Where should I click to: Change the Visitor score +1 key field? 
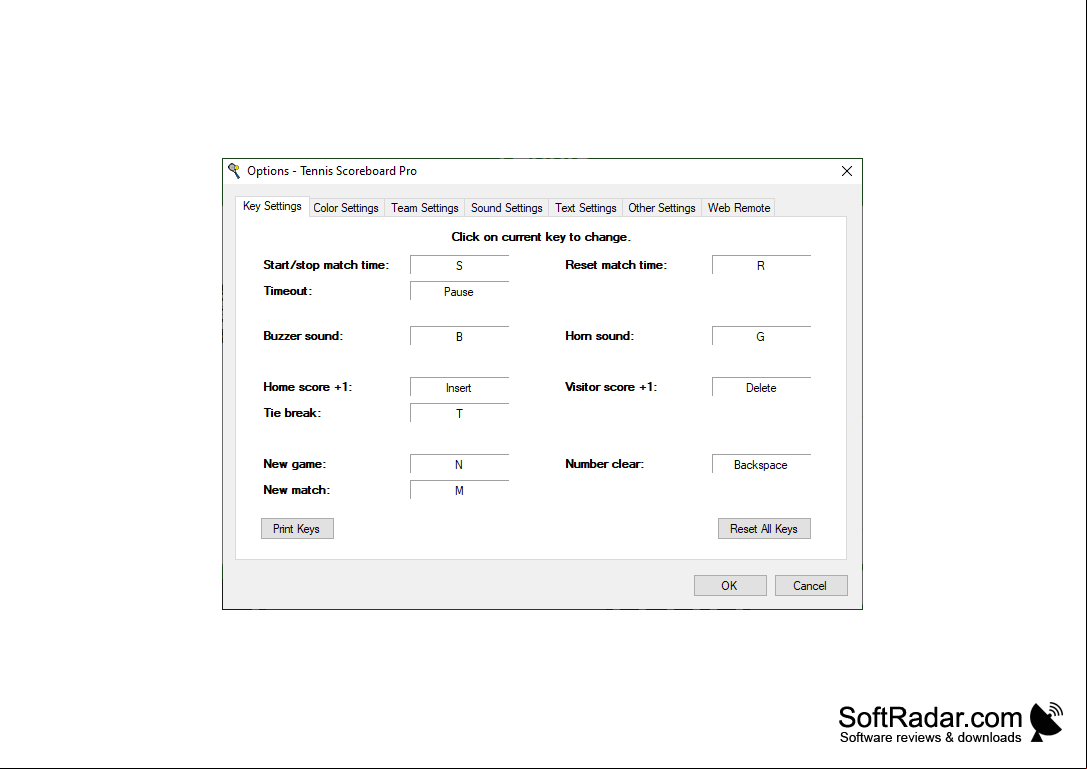[760, 388]
